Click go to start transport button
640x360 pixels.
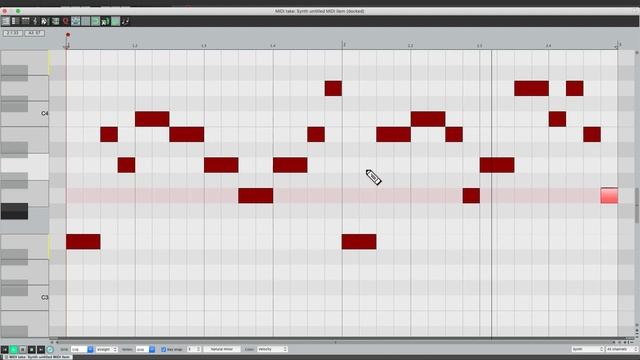point(4,349)
